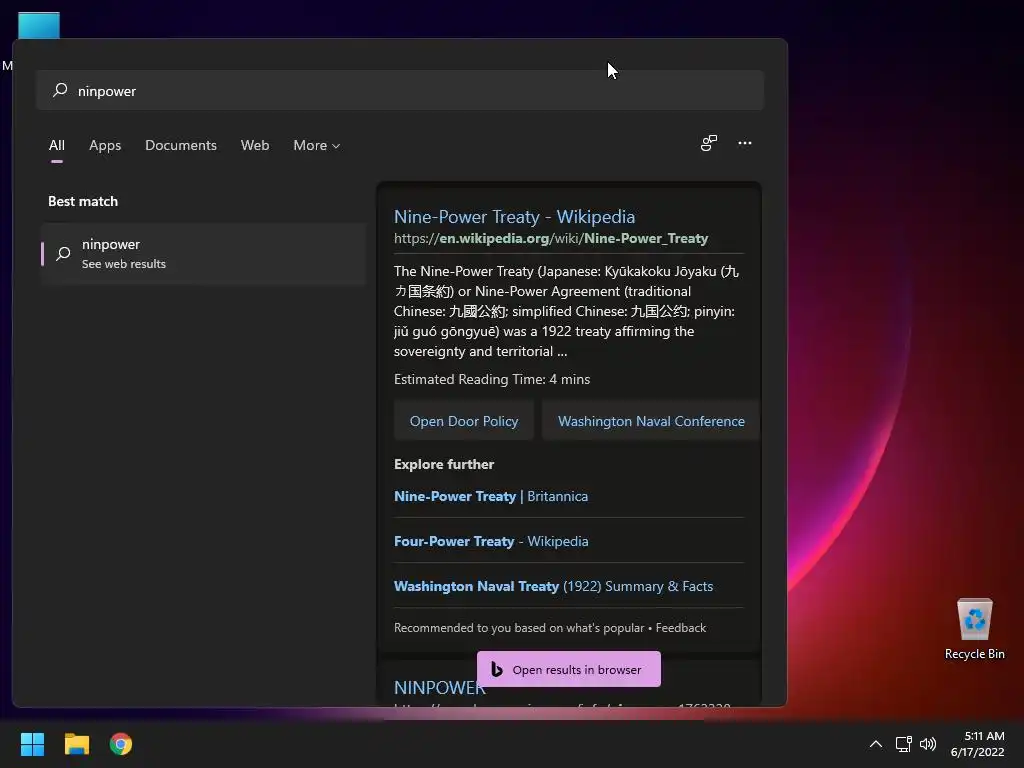This screenshot has height=768, width=1024.
Task: Open Four-Power Treaty - Wikipedia link
Action: coord(490,541)
